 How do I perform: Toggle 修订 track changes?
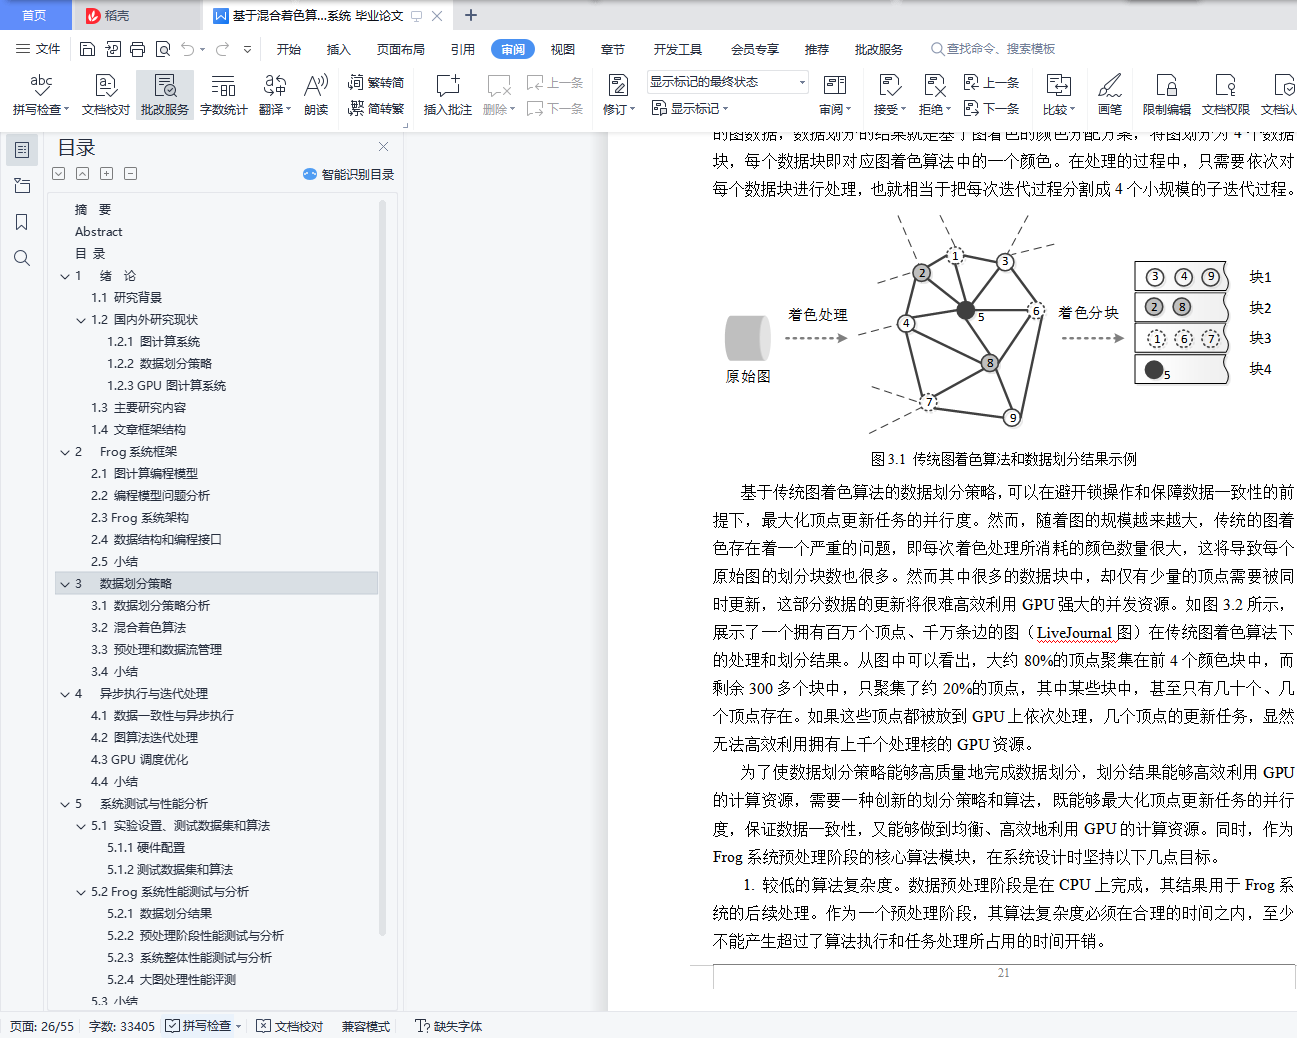click(618, 95)
